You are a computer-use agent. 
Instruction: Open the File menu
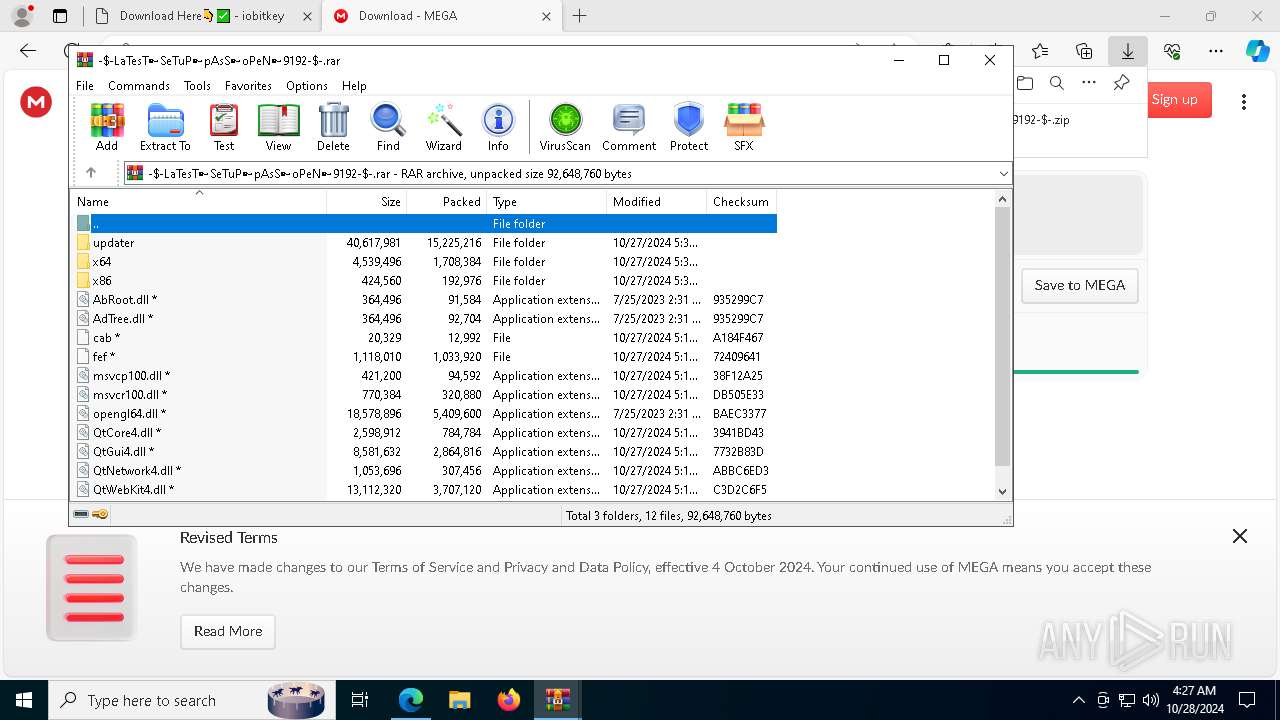pos(85,86)
